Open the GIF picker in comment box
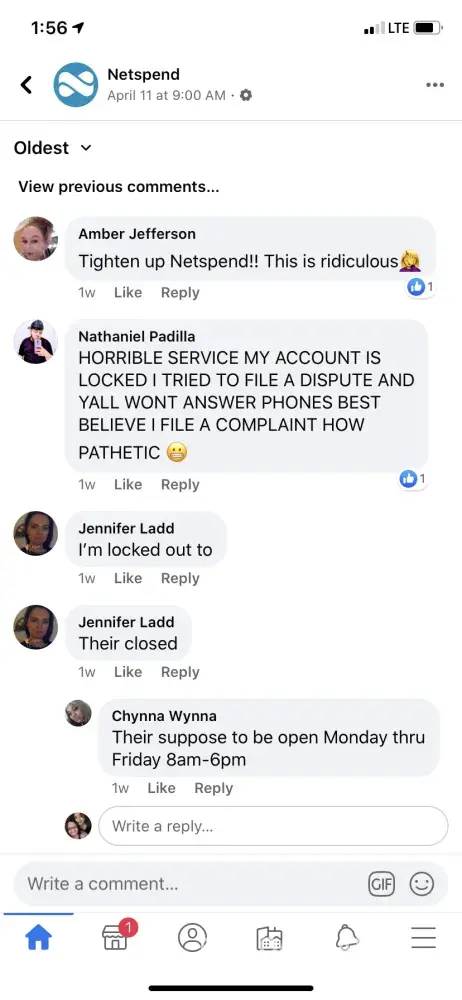Image resolution: width=462 pixels, height=1000 pixels. point(381,884)
